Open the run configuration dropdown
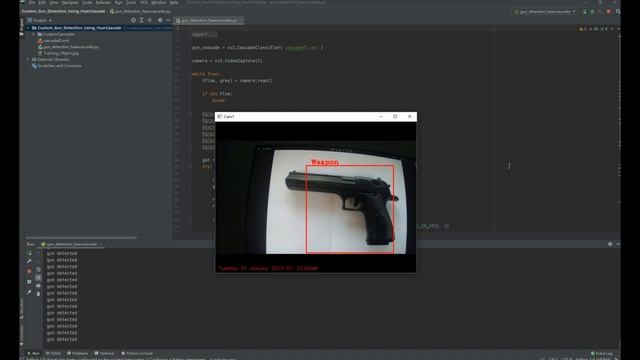The image size is (640, 360). tap(545, 12)
